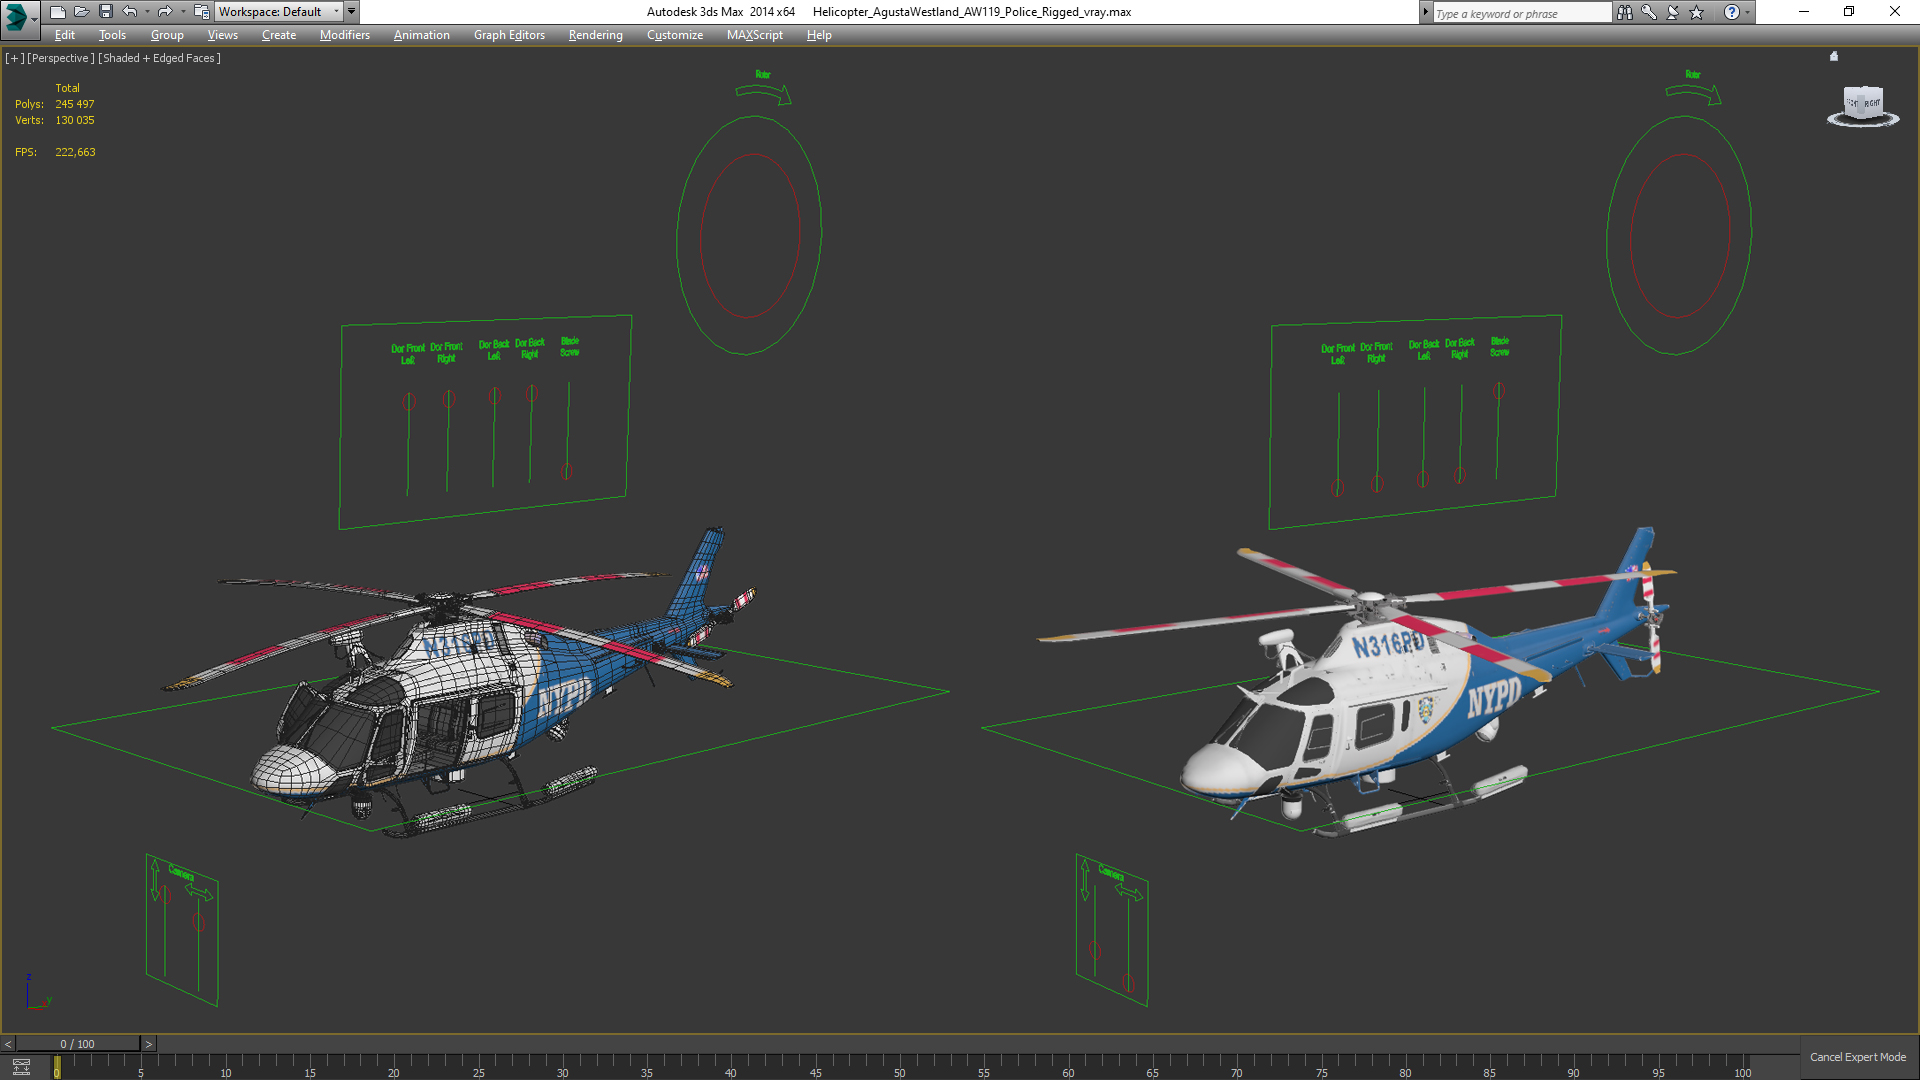This screenshot has width=1920, height=1080.
Task: Open the Edit menu
Action: pyautogui.click(x=65, y=35)
